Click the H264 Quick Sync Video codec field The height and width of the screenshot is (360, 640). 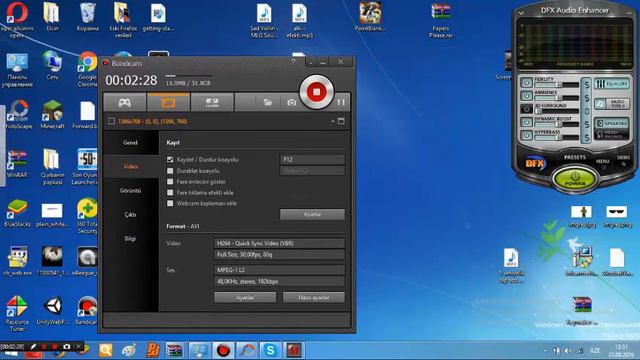pos(279,243)
